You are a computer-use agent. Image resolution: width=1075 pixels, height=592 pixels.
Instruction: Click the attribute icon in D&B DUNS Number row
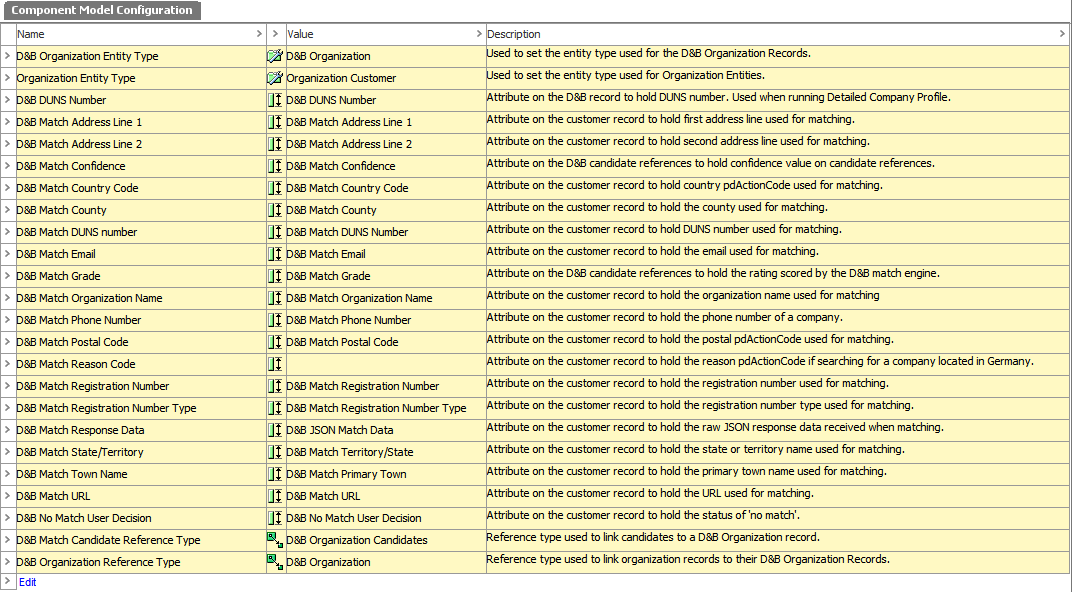tap(275, 100)
